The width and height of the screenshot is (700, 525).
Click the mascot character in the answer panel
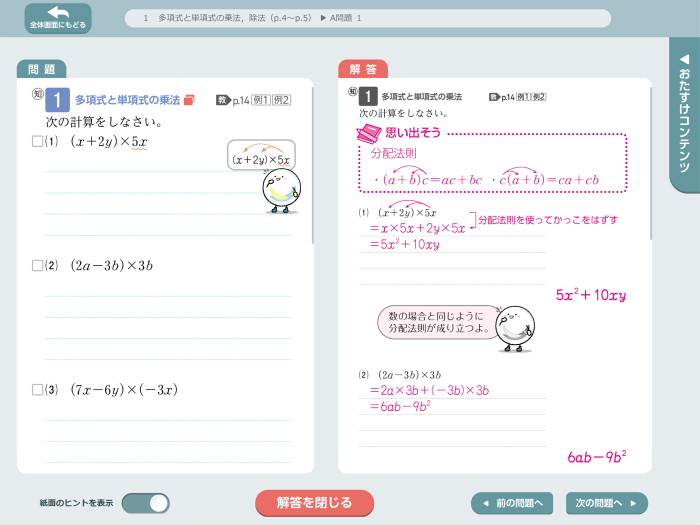pyautogui.click(x=515, y=329)
